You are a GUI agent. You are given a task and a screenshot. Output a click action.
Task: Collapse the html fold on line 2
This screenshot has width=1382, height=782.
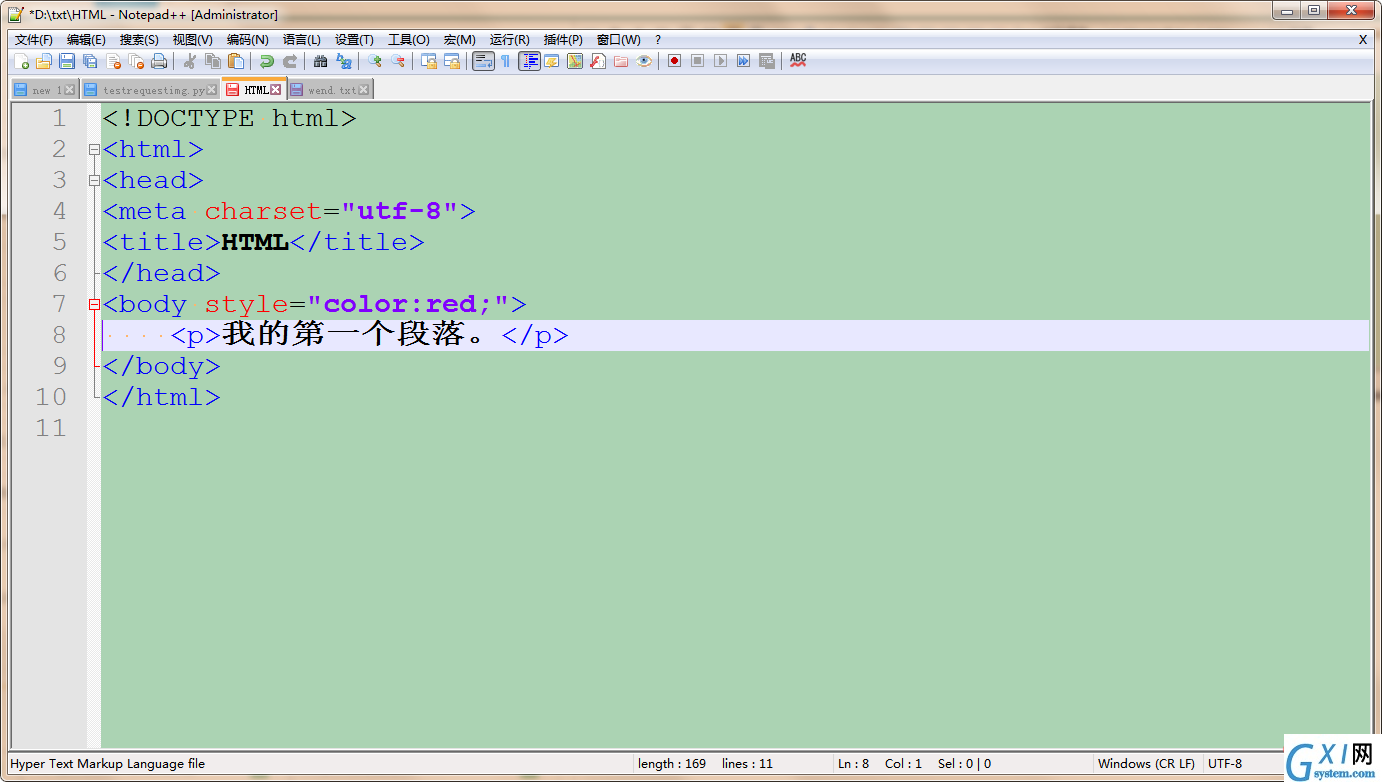[x=95, y=150]
